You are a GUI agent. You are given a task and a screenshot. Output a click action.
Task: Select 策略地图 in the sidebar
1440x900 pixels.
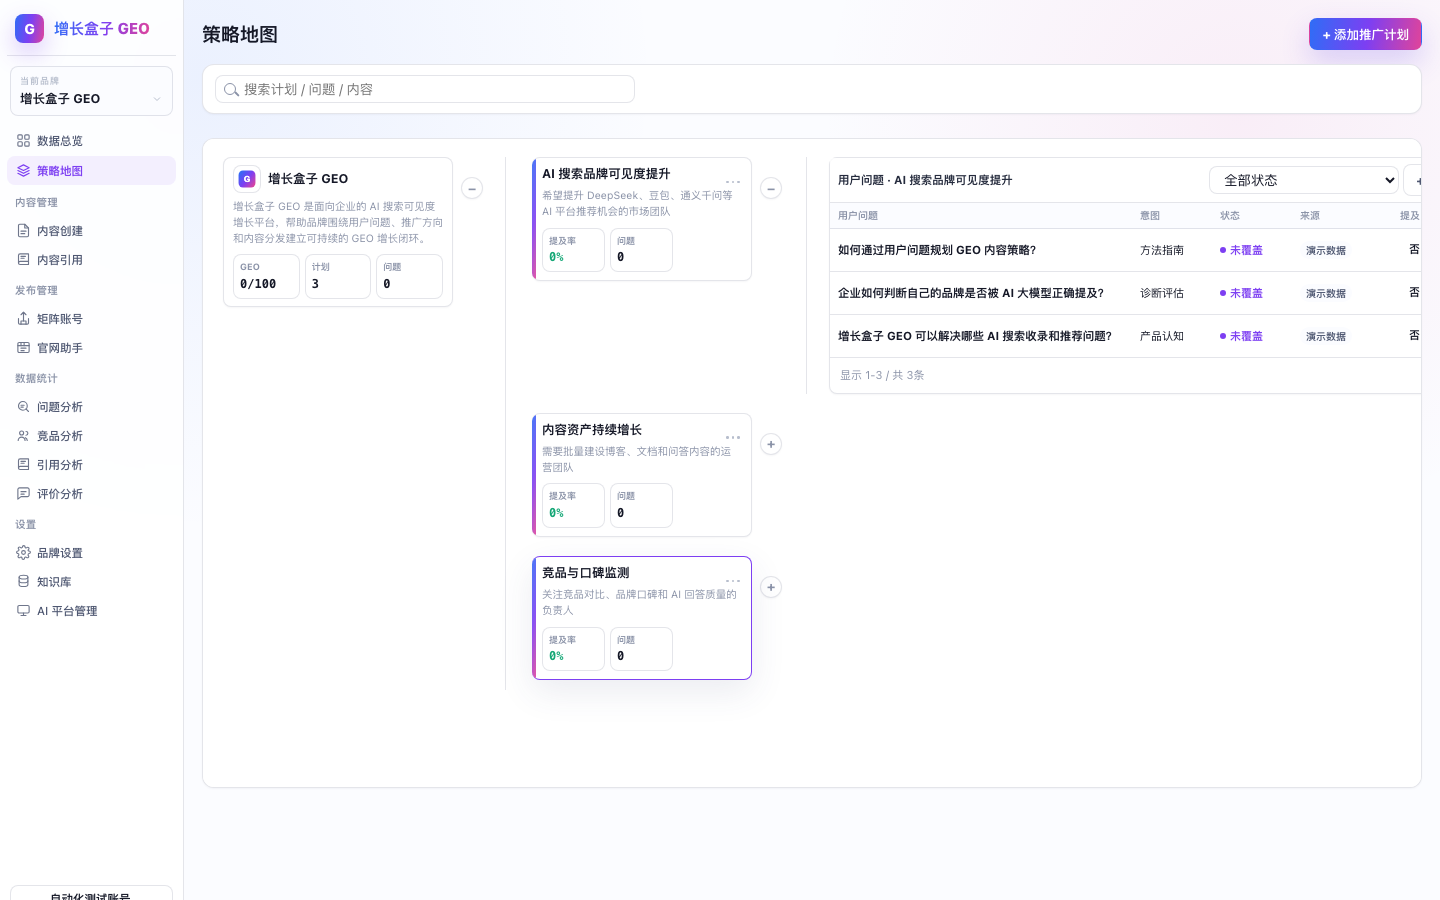tap(91, 171)
